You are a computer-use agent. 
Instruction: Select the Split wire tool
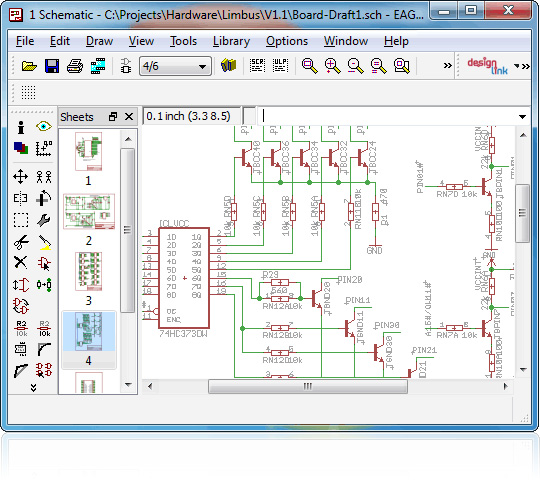pyautogui.click(x=21, y=371)
